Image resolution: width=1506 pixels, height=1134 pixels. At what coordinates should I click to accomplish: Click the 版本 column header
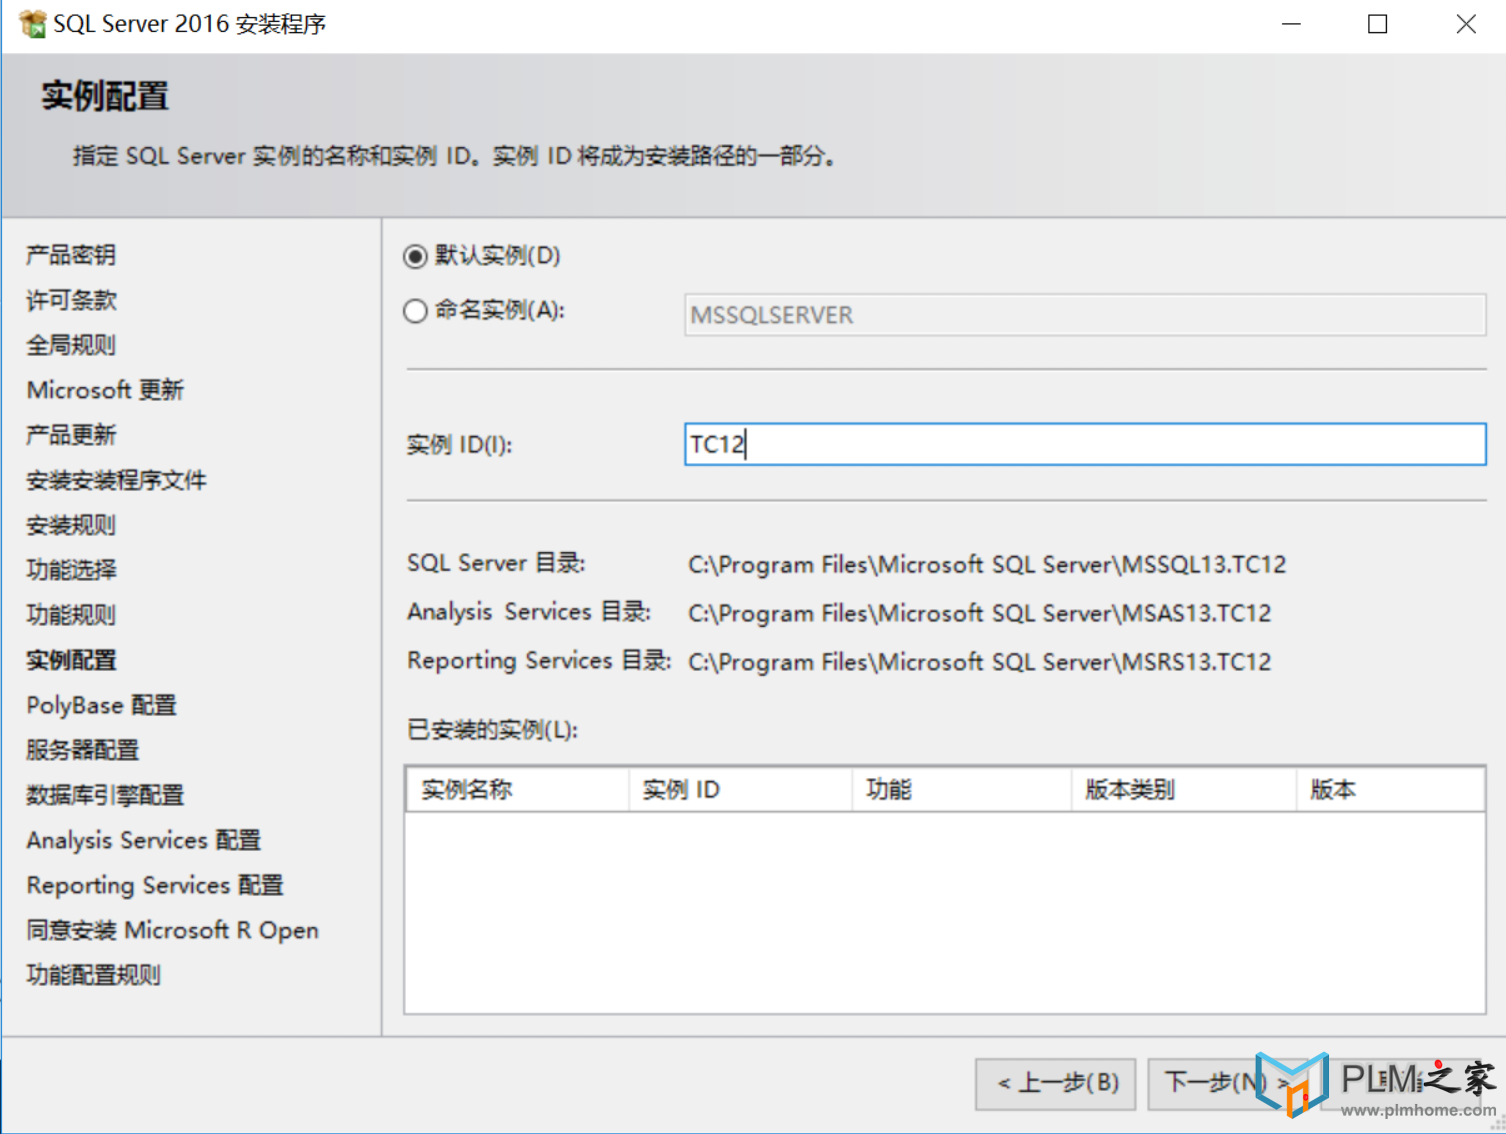[1390, 790]
